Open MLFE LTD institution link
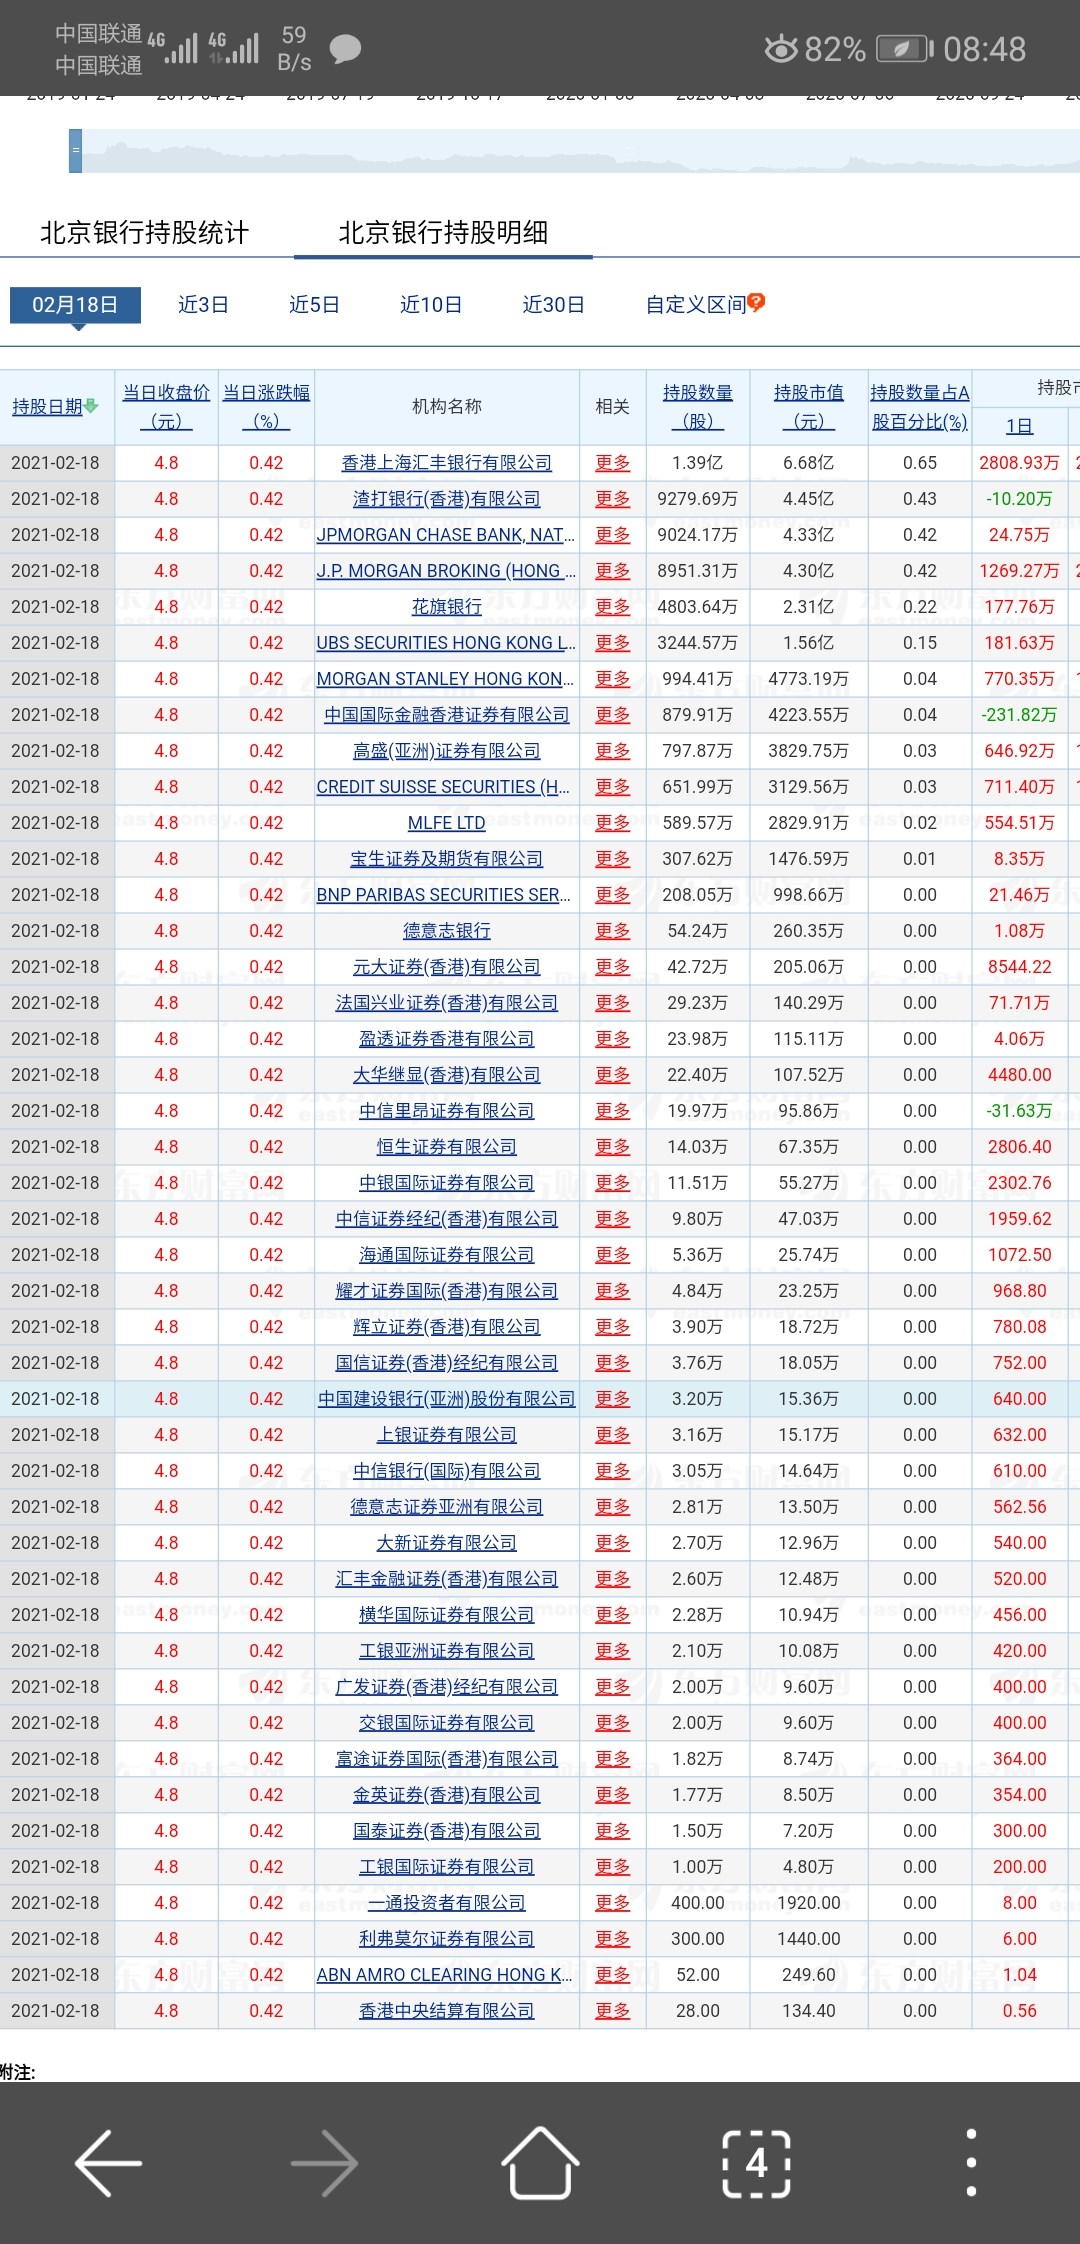Screen dimensions: 1080x2244 tap(447, 823)
